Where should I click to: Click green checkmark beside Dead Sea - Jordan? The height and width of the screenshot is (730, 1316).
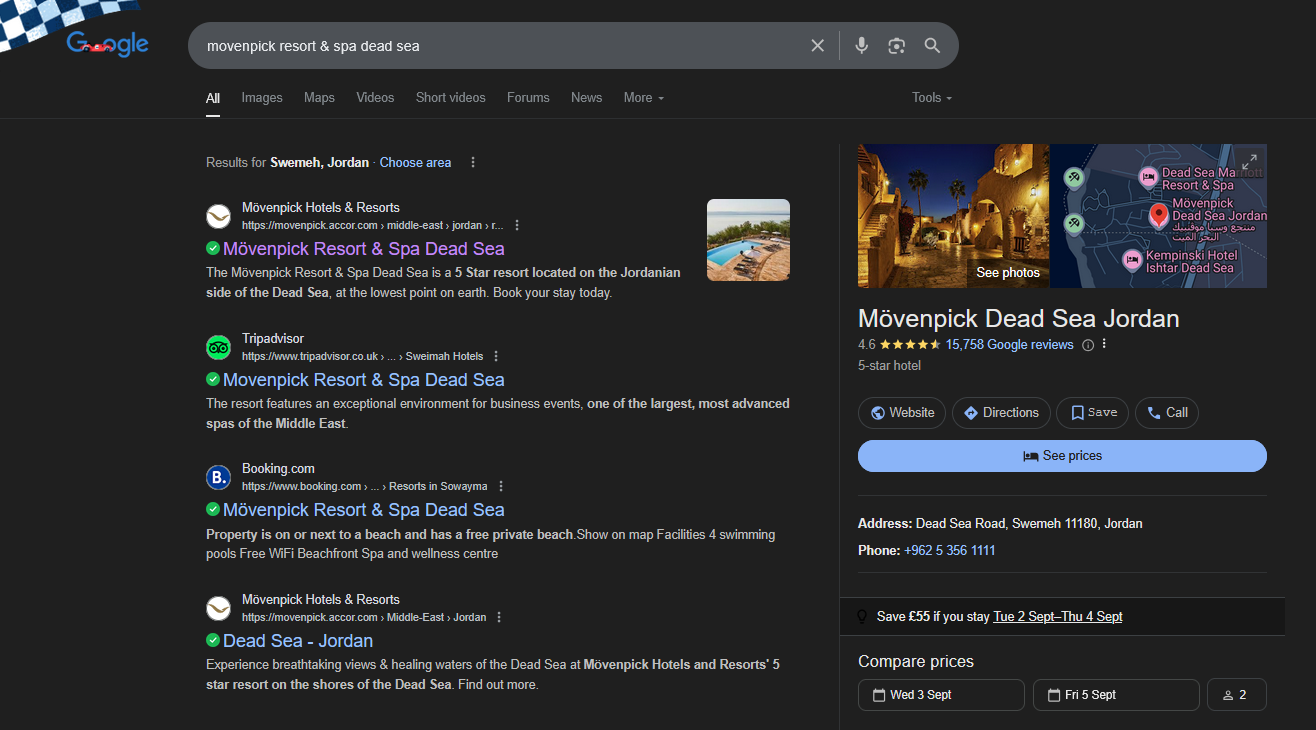[213, 640]
